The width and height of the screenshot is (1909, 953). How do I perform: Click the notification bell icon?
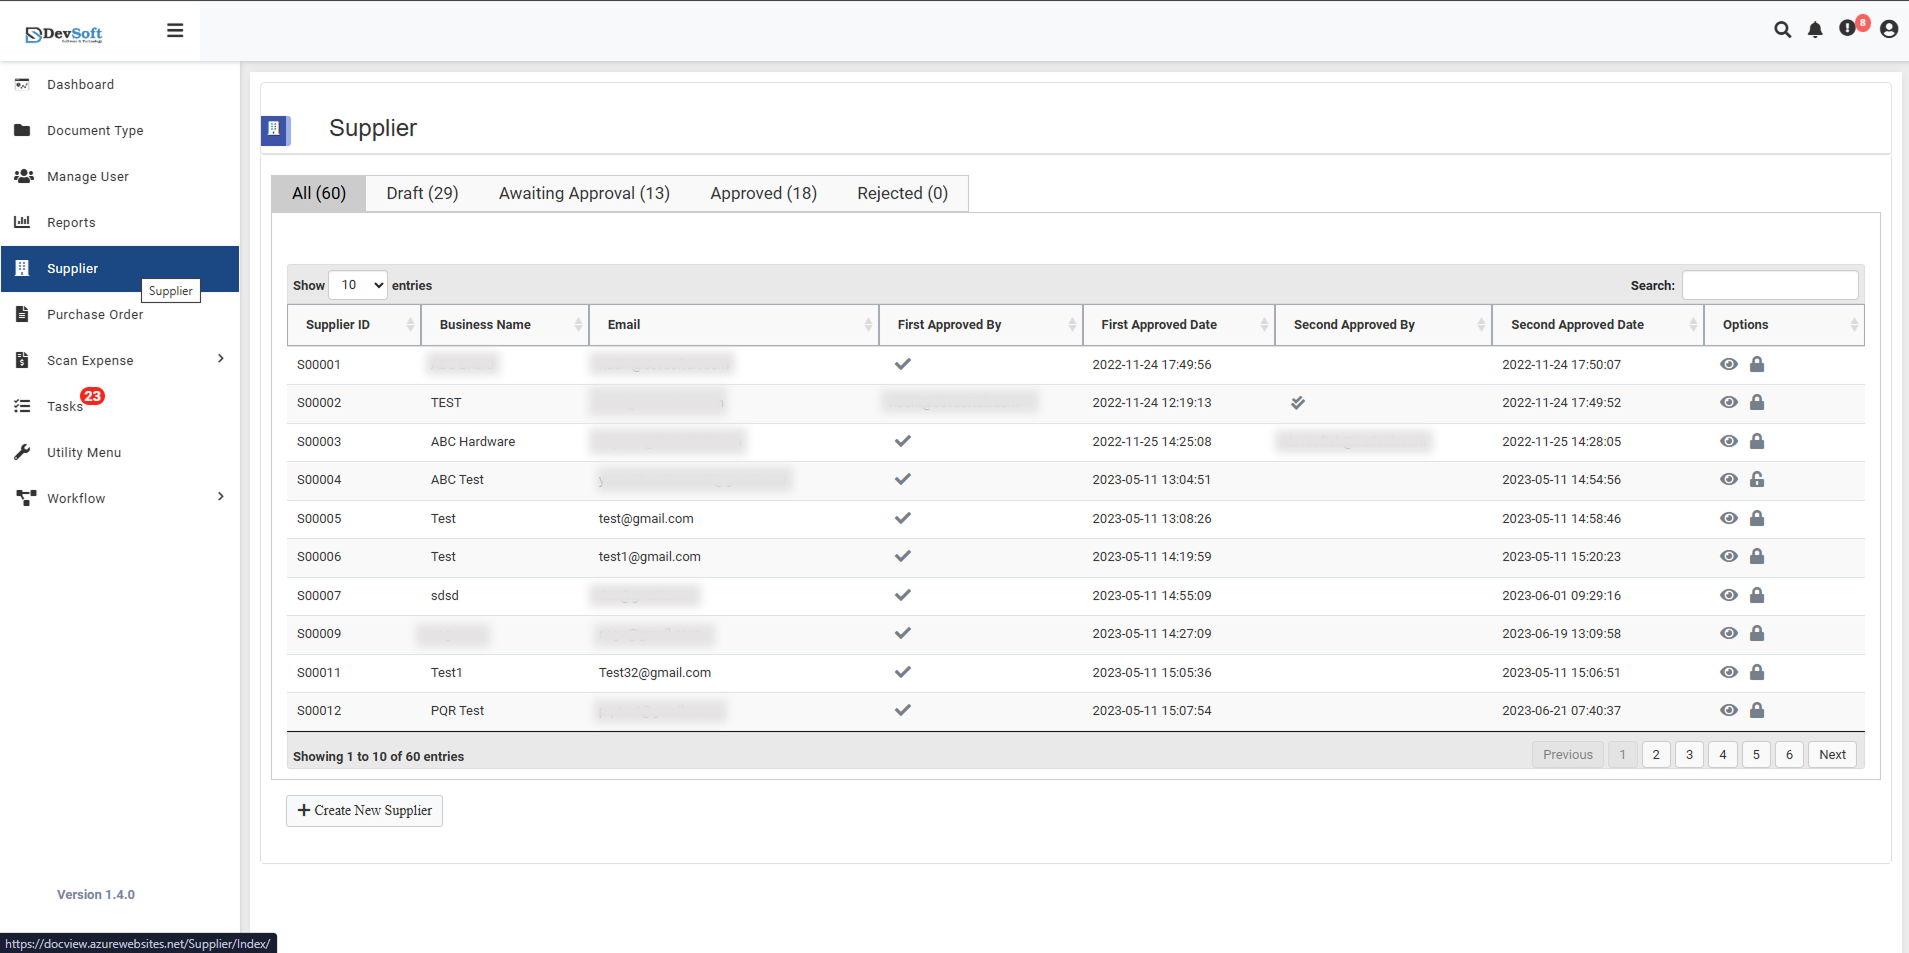1815,30
